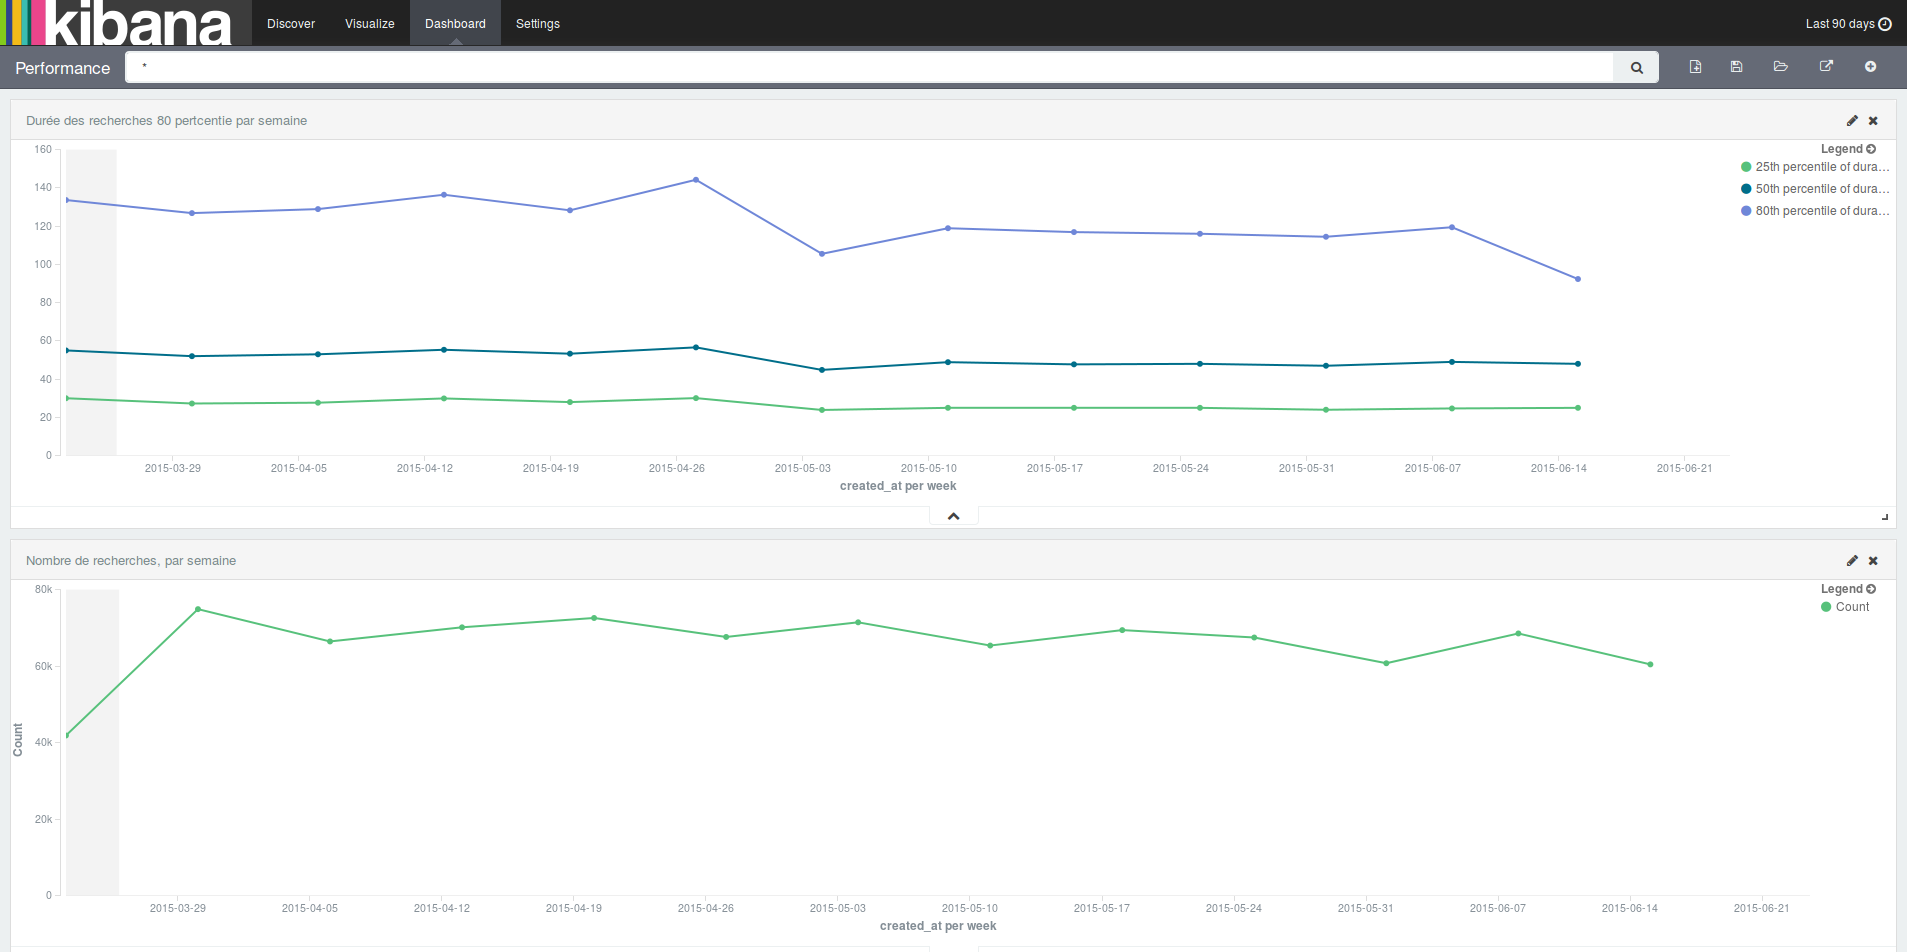Open the Last 90 days time picker
The height and width of the screenshot is (952, 1907).
coord(1847,24)
